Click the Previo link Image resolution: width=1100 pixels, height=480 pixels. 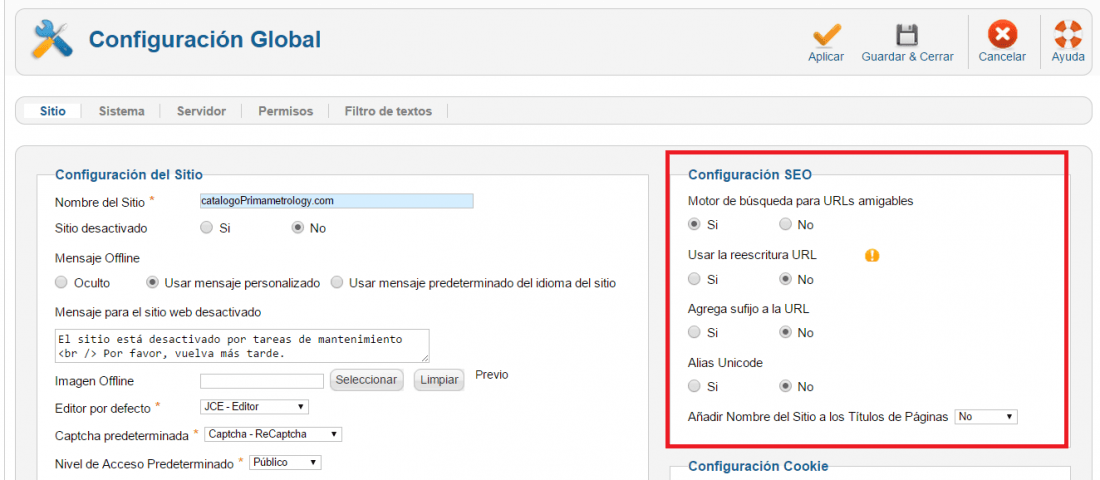[x=492, y=375]
